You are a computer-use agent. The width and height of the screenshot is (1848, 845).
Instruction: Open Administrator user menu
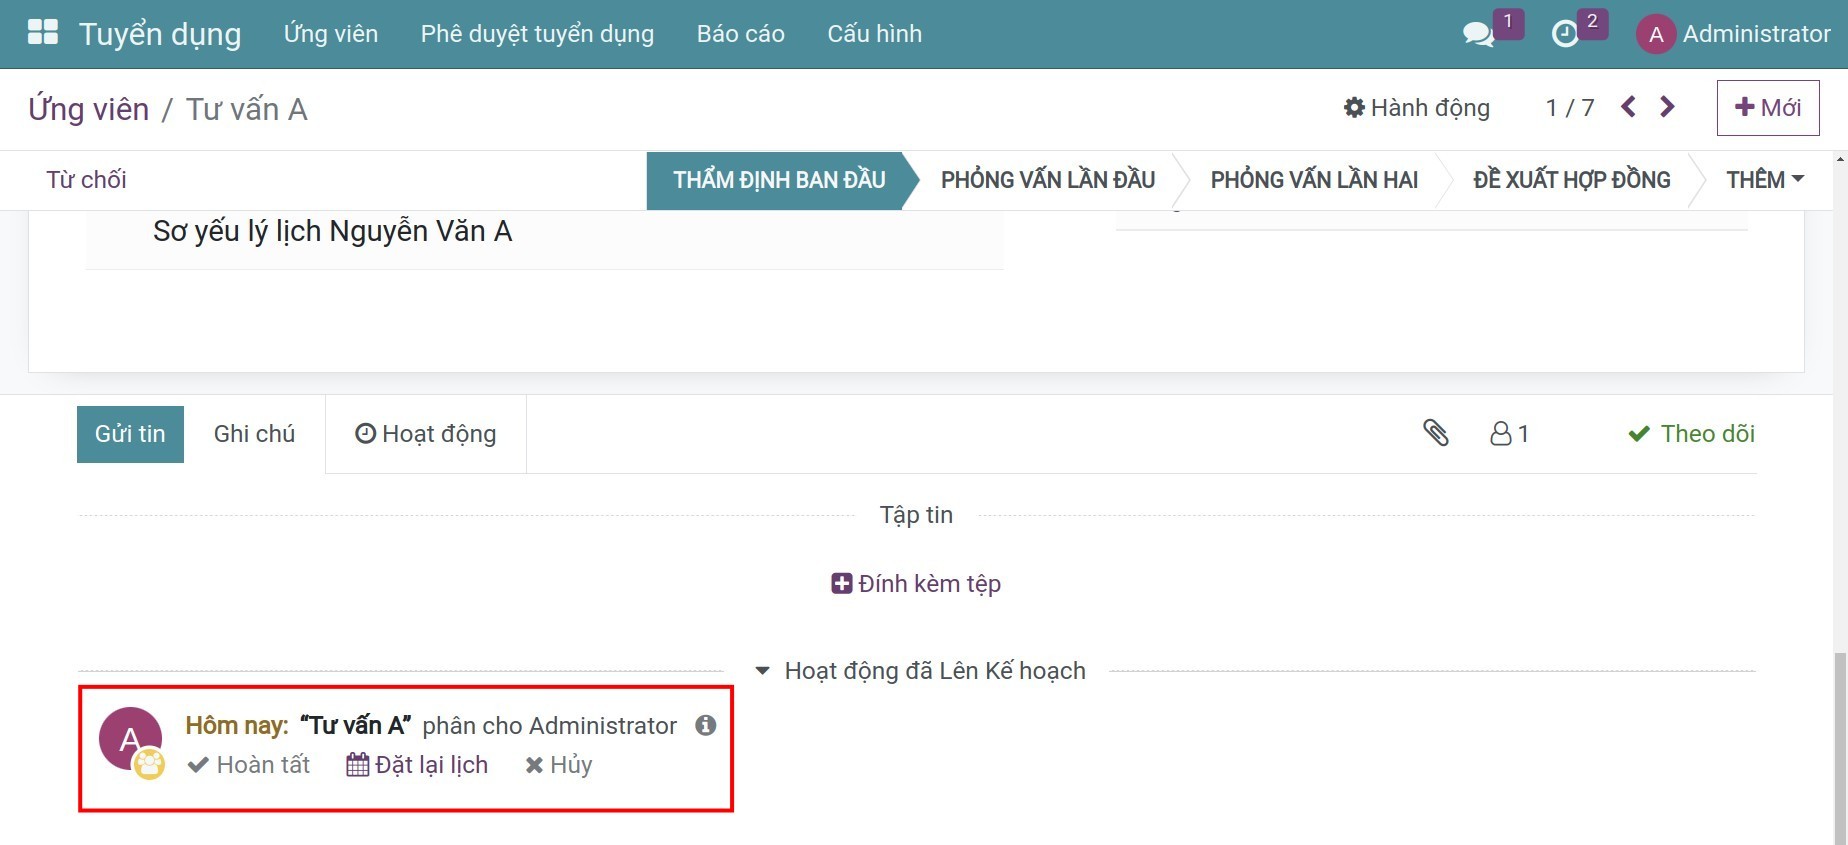pos(1733,34)
